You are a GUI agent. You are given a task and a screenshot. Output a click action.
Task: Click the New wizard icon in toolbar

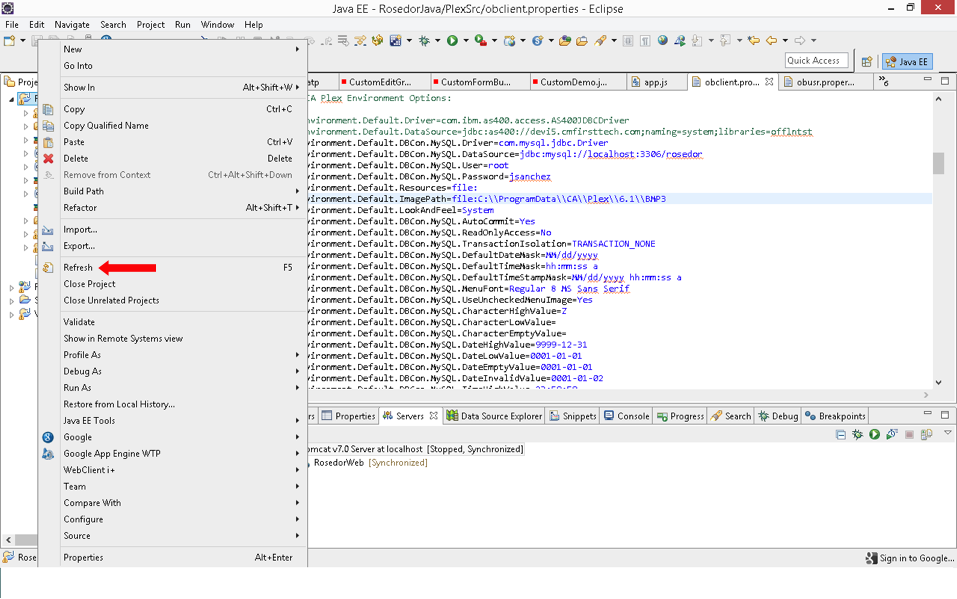(x=9, y=41)
